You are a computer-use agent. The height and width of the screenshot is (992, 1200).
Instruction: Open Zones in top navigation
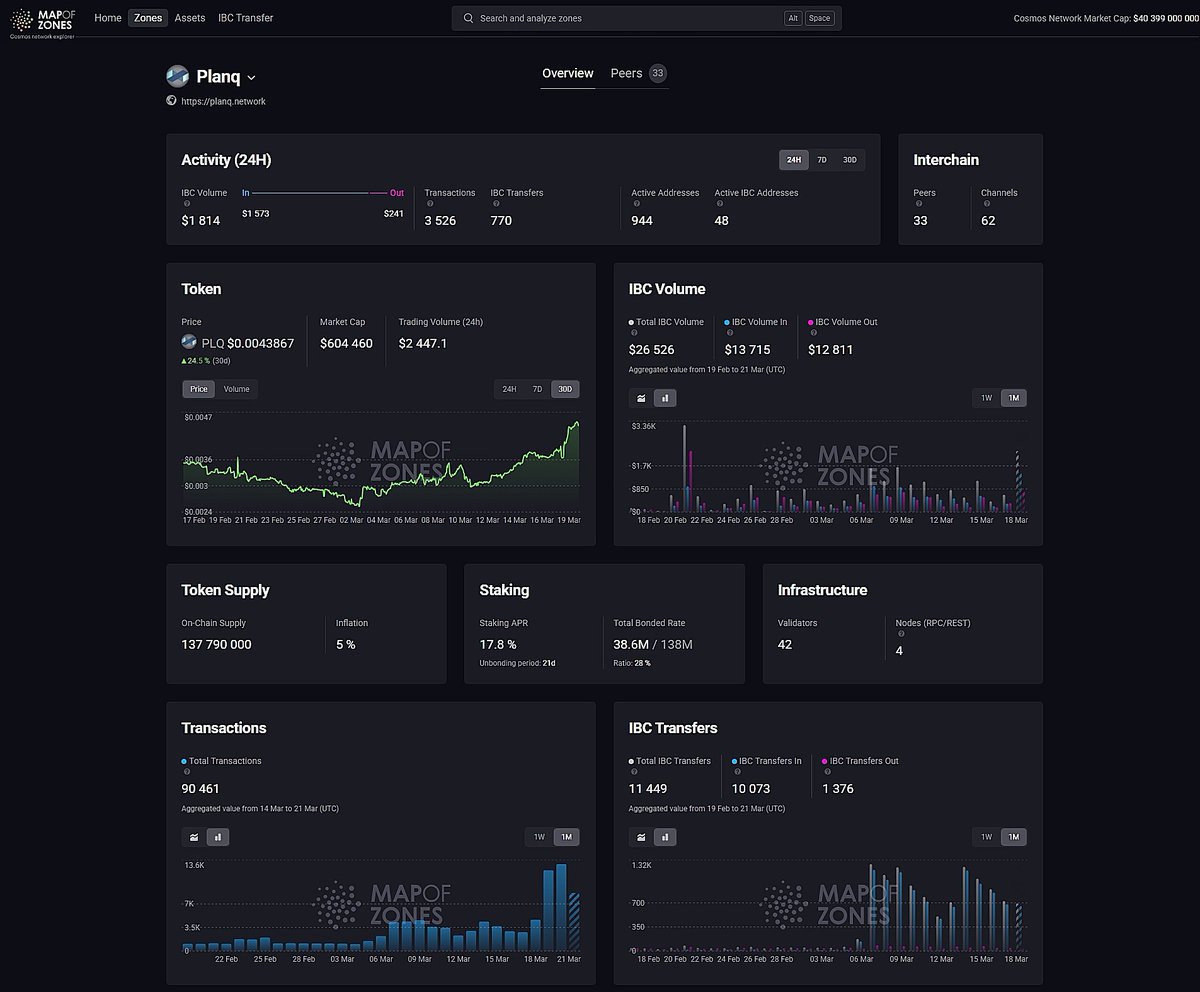[148, 18]
